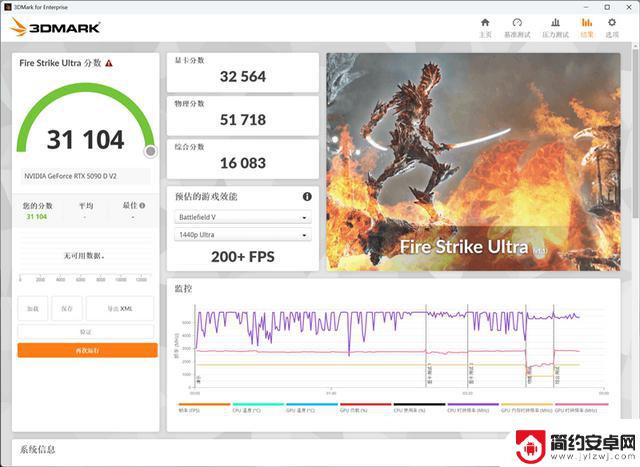The image size is (640, 467).
Task: Click the 平均 average score column
Action: [86, 210]
